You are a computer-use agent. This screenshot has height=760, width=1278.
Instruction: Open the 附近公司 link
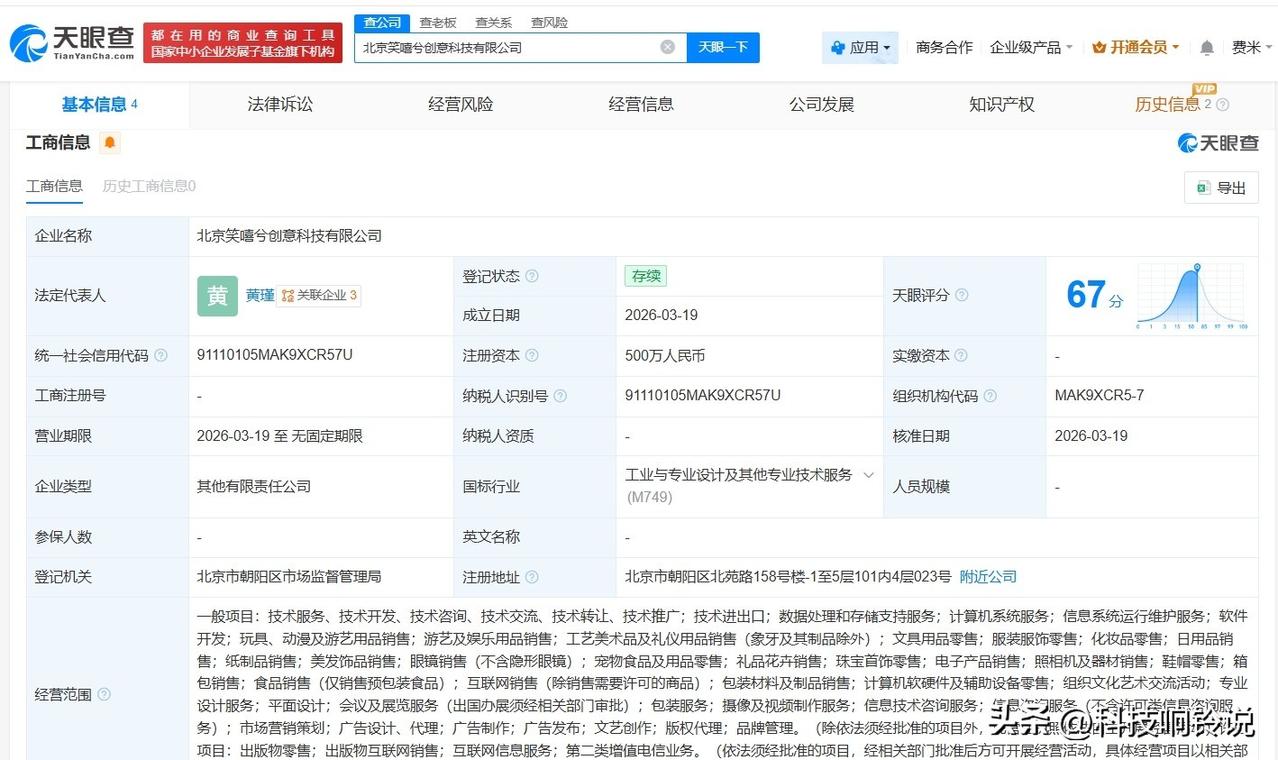988,576
